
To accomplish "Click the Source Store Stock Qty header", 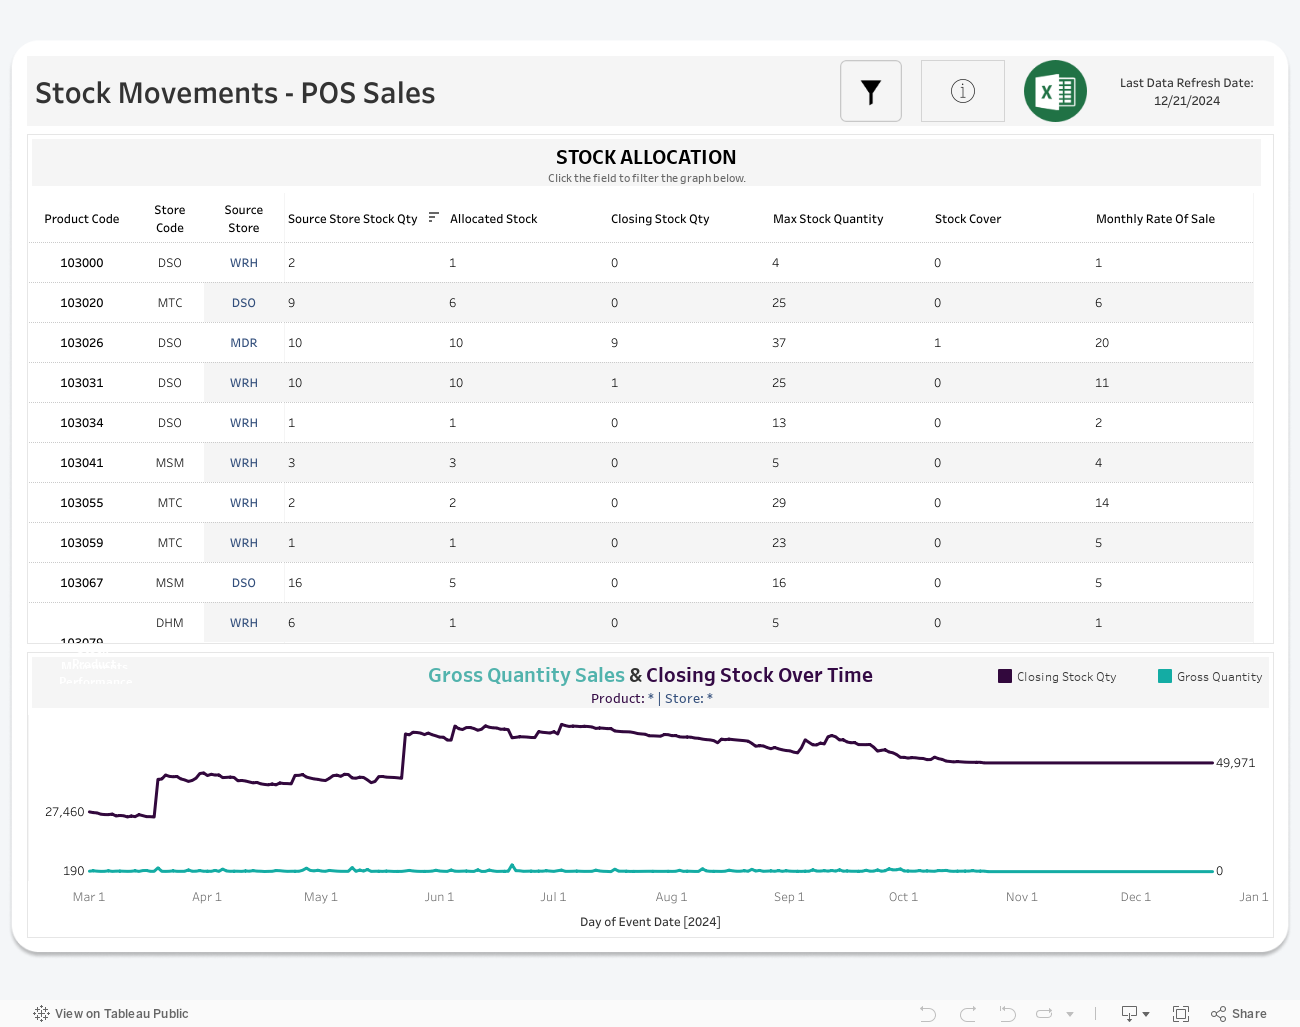I will tap(353, 219).
